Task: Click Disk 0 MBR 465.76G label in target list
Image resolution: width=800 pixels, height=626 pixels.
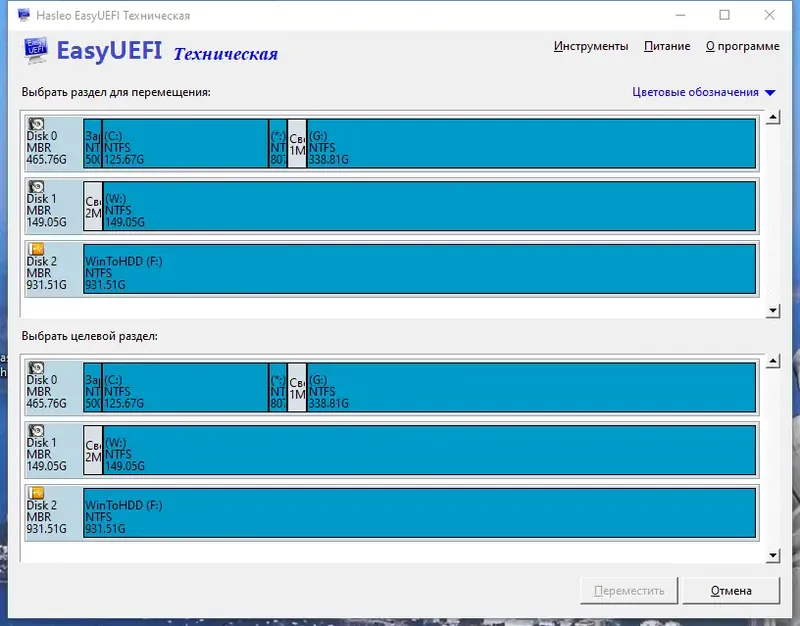Action: (46, 392)
